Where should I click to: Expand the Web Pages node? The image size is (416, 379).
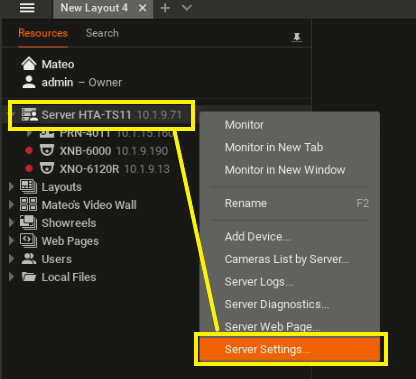click(11, 240)
